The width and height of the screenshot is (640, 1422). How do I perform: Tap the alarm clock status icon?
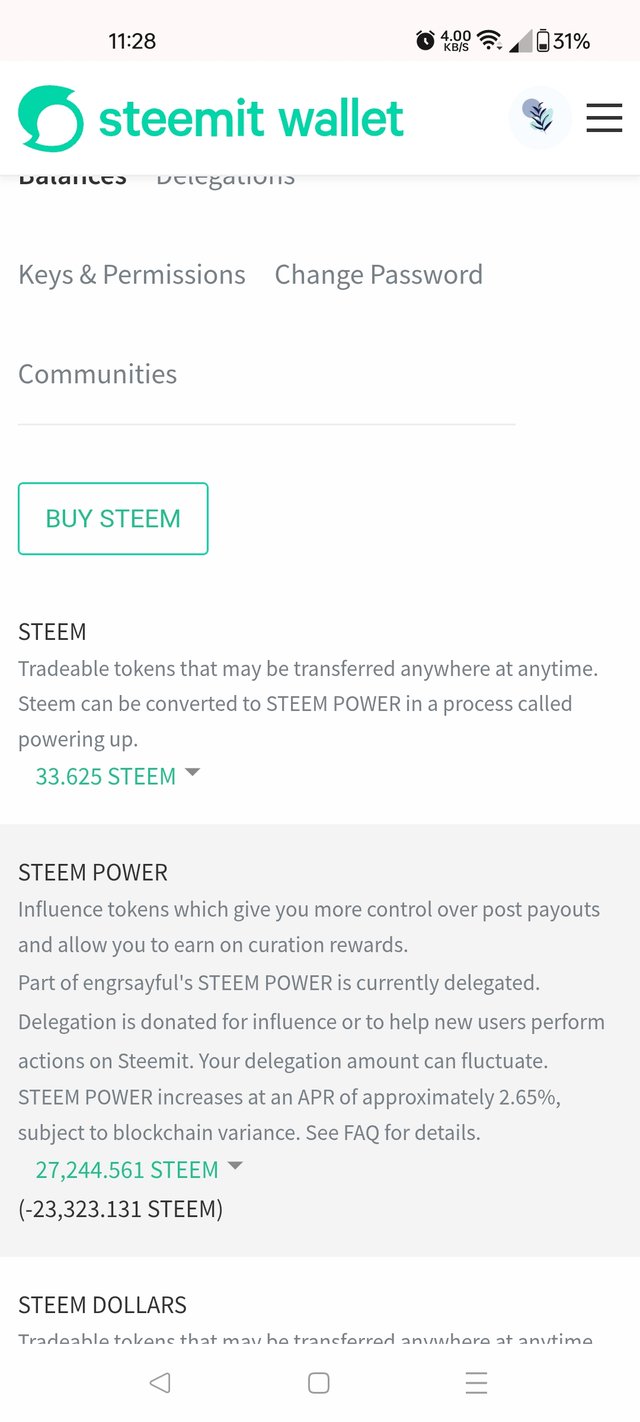pyautogui.click(x=425, y=41)
